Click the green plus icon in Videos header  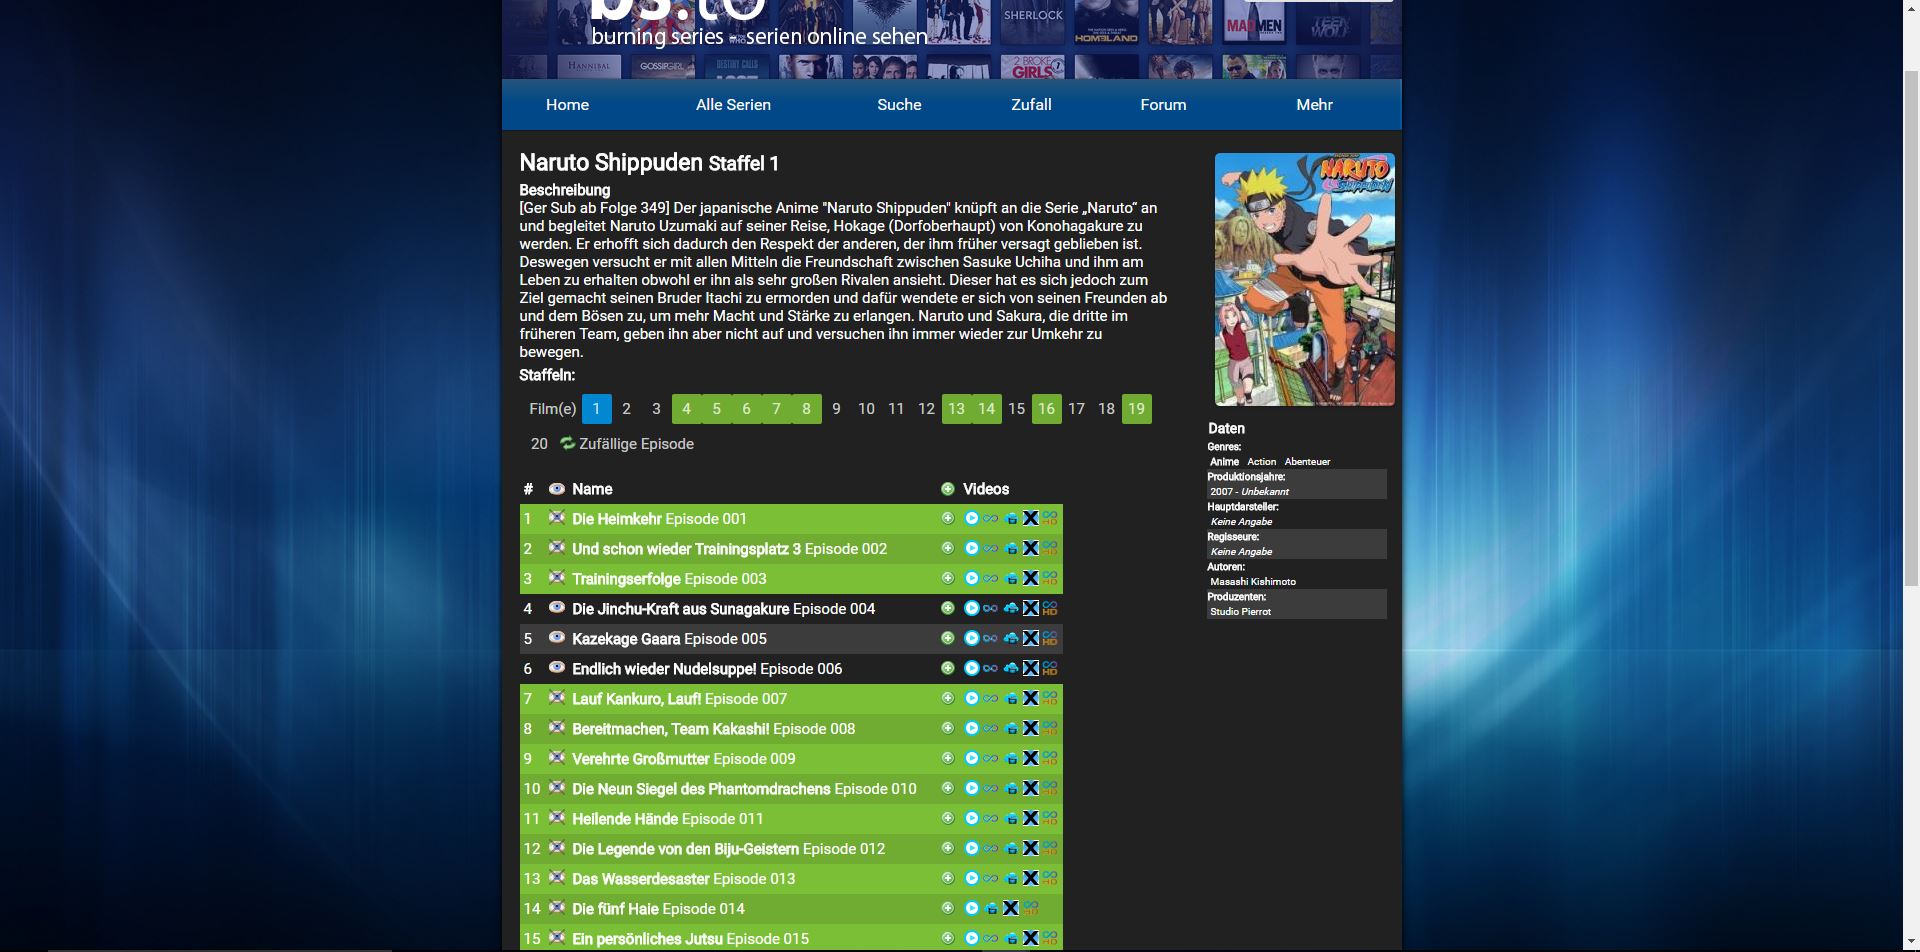[948, 489]
